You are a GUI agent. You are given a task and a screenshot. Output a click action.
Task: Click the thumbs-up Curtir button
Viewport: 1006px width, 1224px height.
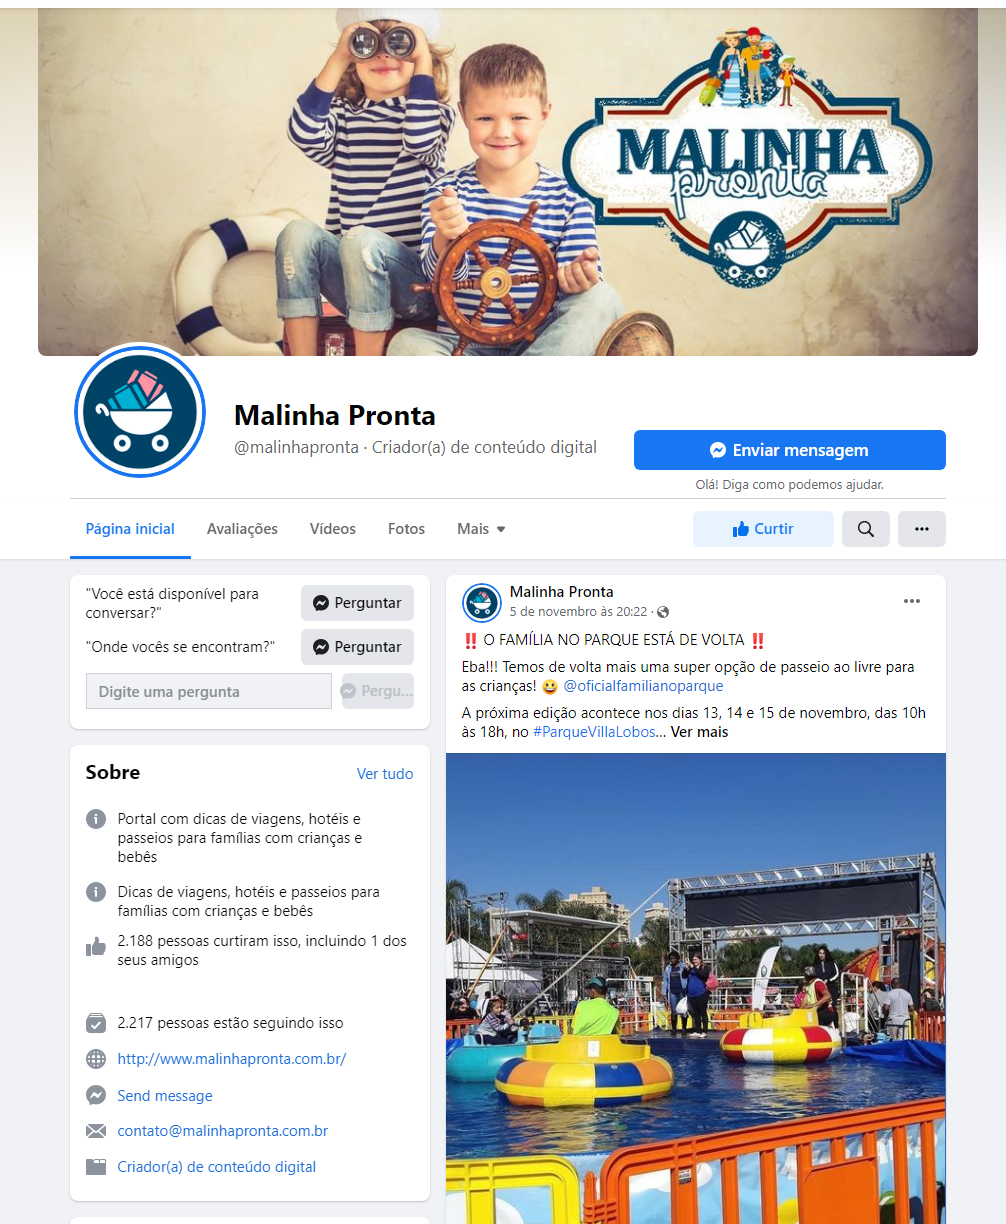[x=763, y=529]
